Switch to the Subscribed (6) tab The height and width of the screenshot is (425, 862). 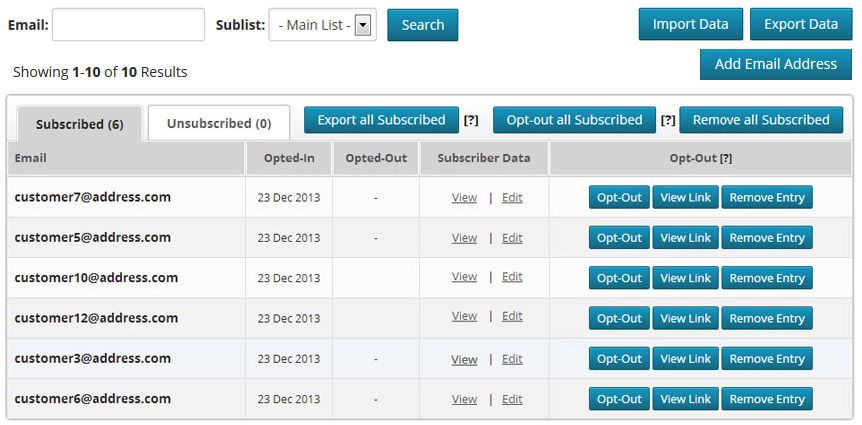80,124
